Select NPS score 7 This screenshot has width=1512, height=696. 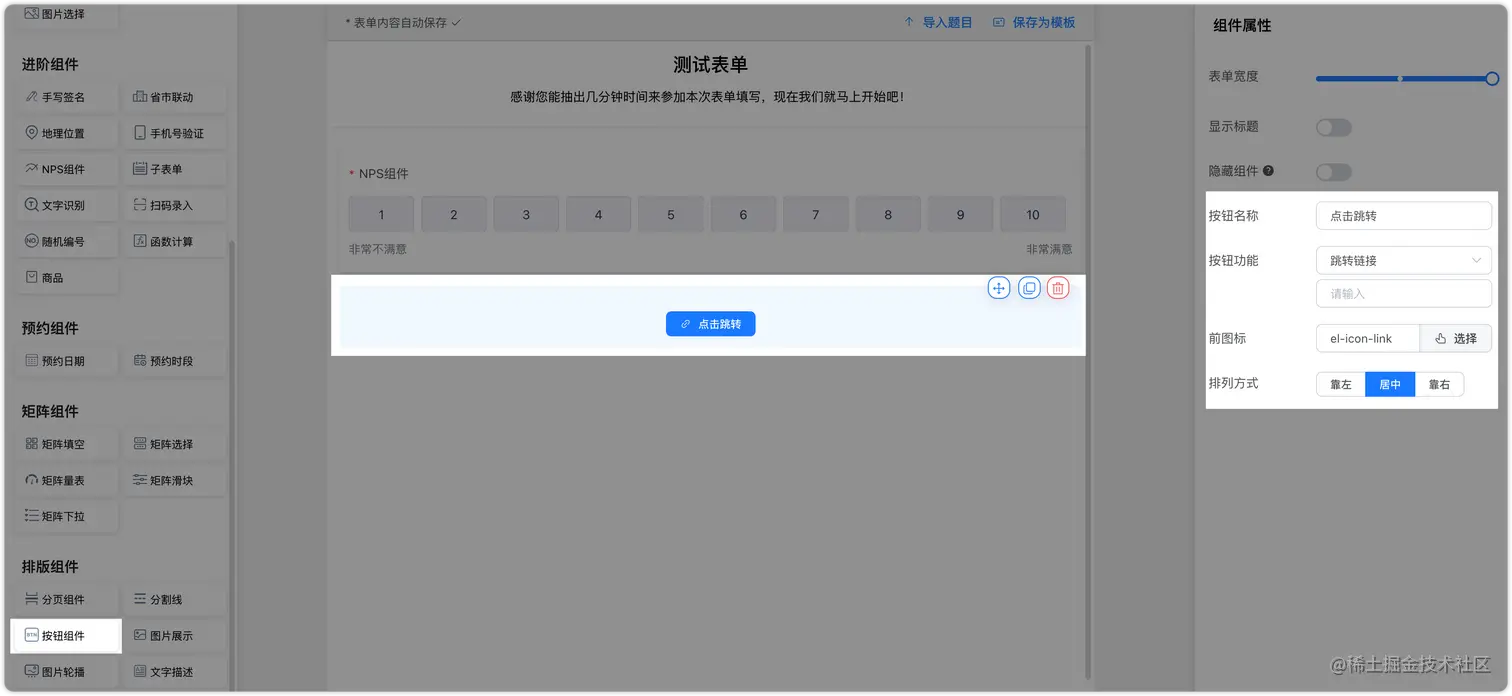click(x=816, y=214)
